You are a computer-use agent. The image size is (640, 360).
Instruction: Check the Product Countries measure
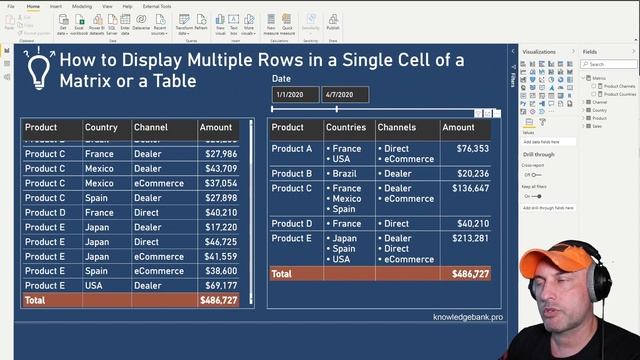[x=594, y=94]
